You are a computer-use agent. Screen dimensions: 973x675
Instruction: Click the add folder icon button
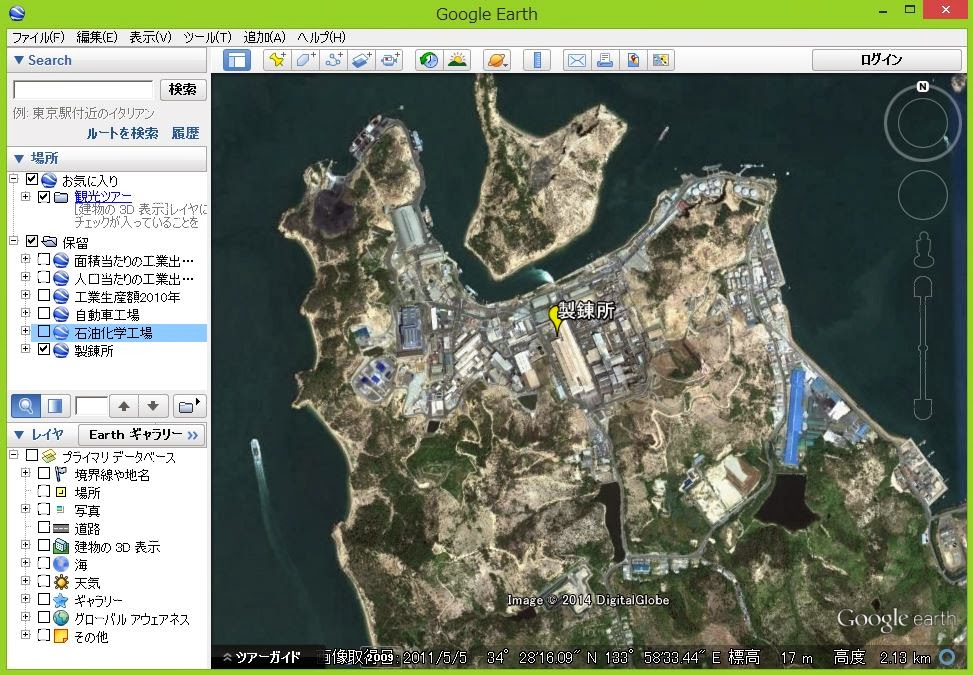coord(189,406)
